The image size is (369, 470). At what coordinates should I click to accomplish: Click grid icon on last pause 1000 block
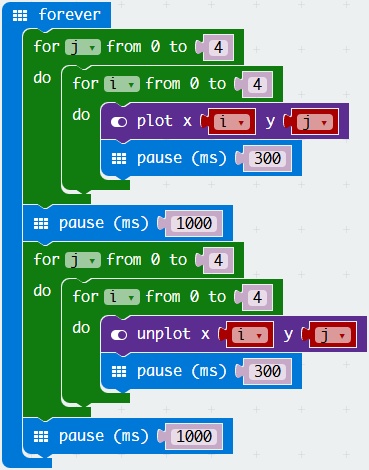[x=41, y=437]
